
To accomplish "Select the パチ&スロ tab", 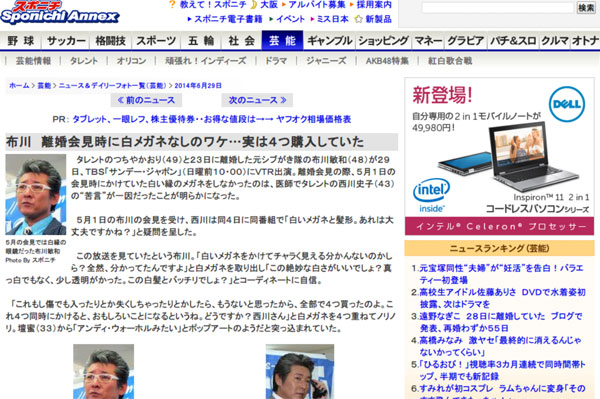I will 513,41.
